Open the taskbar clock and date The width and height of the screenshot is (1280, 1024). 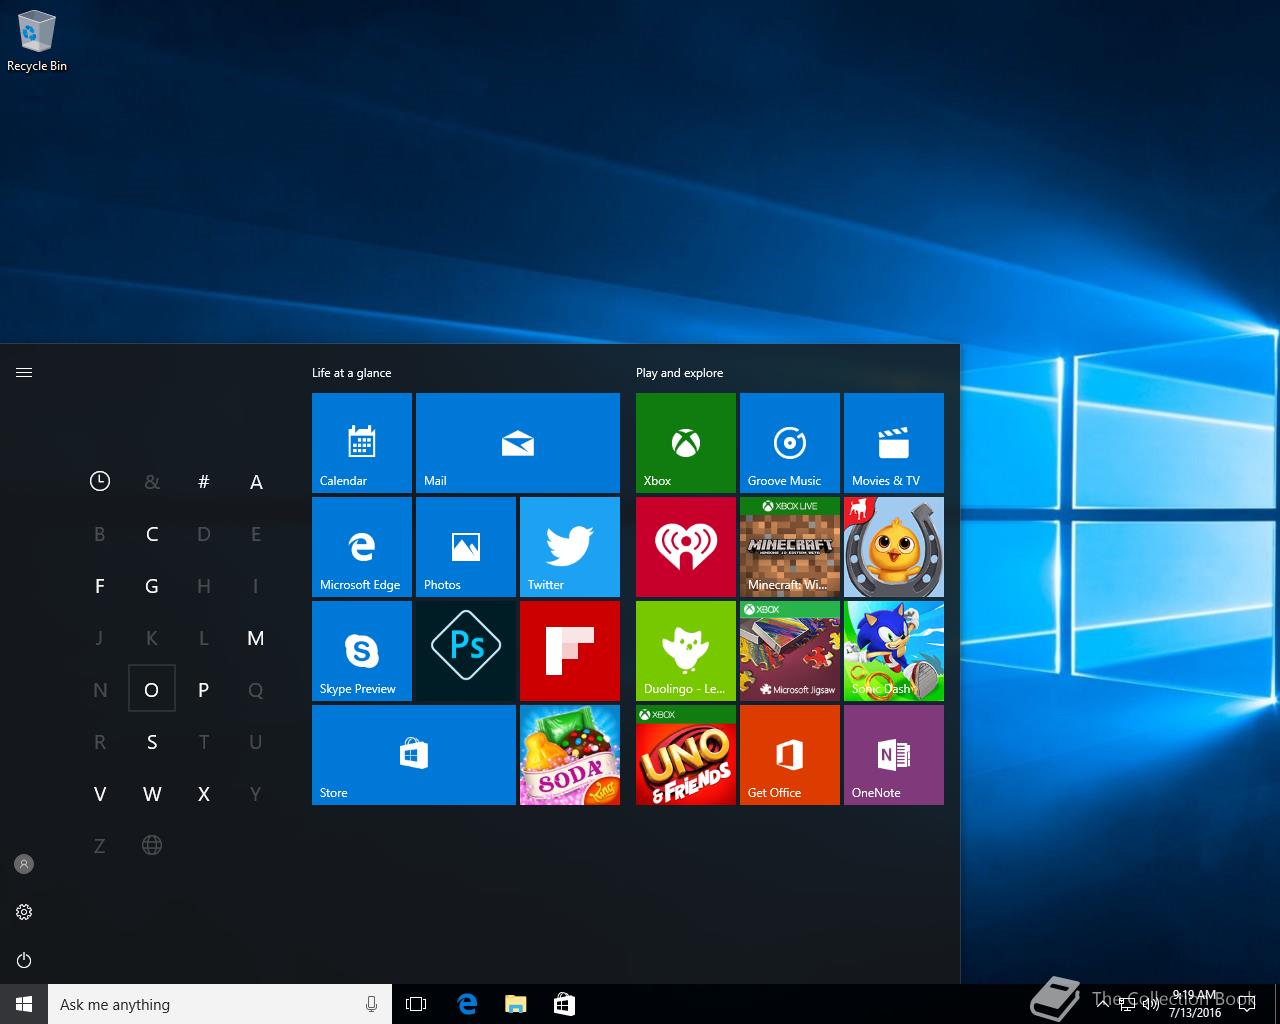click(1195, 1004)
